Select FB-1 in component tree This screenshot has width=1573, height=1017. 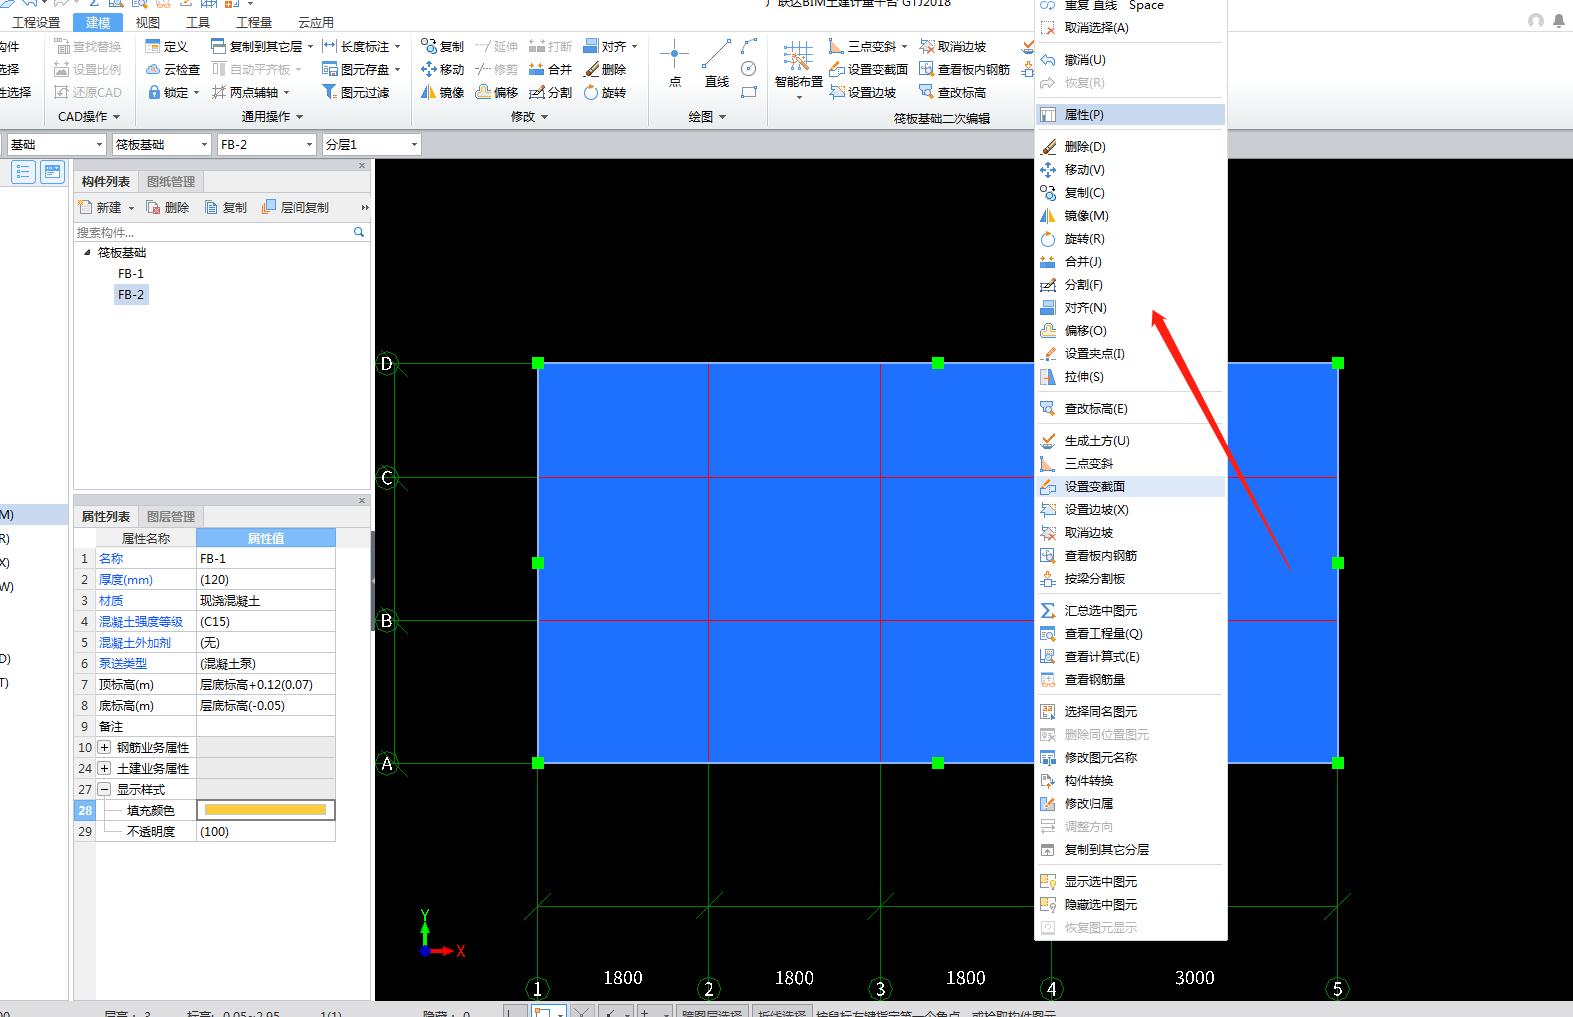131,273
